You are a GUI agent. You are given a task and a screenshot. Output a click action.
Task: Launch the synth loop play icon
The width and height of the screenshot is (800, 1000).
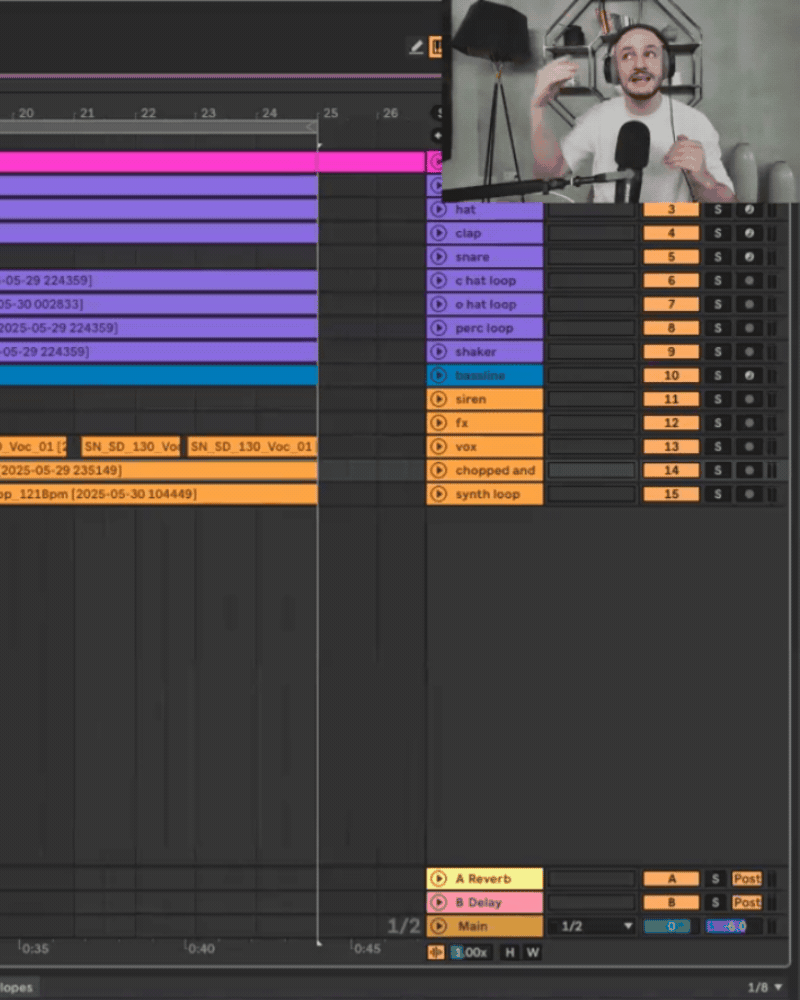438,494
